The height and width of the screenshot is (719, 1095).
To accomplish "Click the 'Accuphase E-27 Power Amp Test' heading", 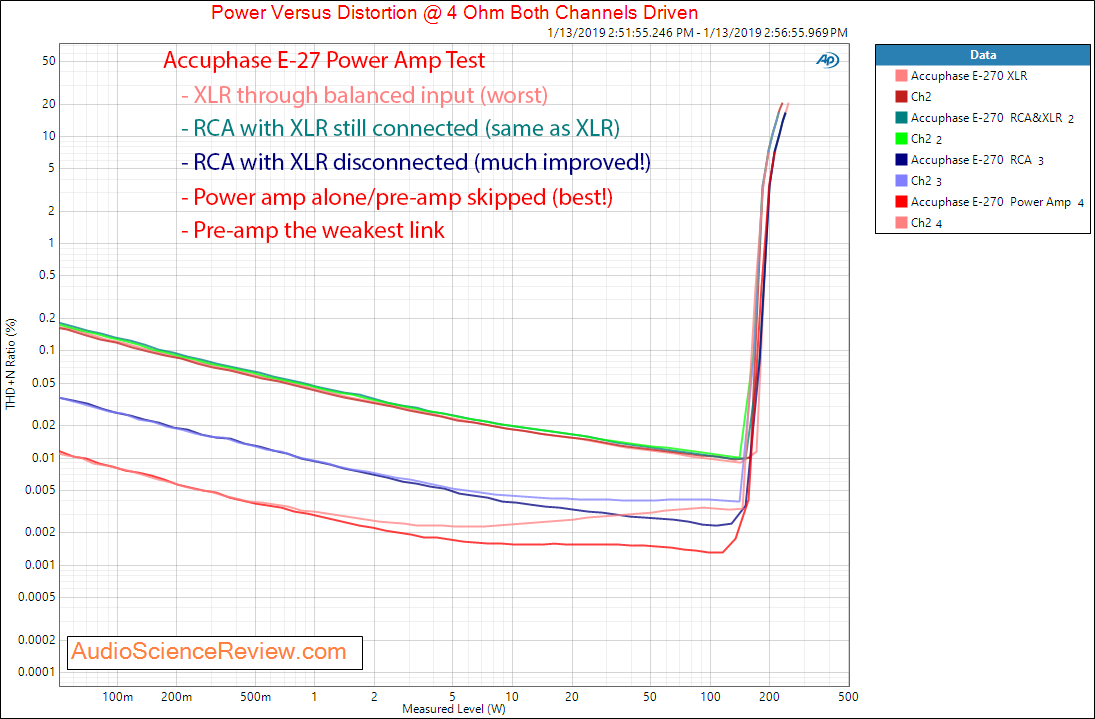I will tap(324, 61).
